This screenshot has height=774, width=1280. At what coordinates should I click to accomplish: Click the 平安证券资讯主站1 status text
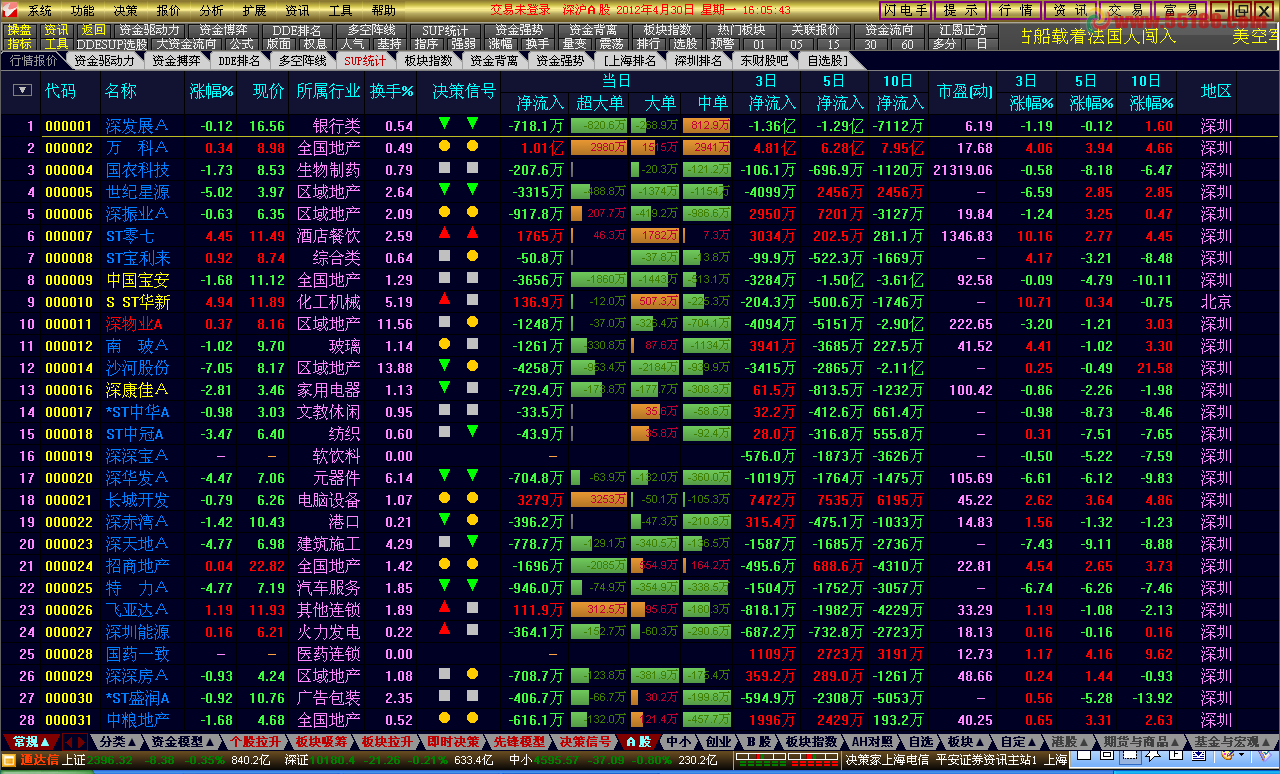[986, 760]
